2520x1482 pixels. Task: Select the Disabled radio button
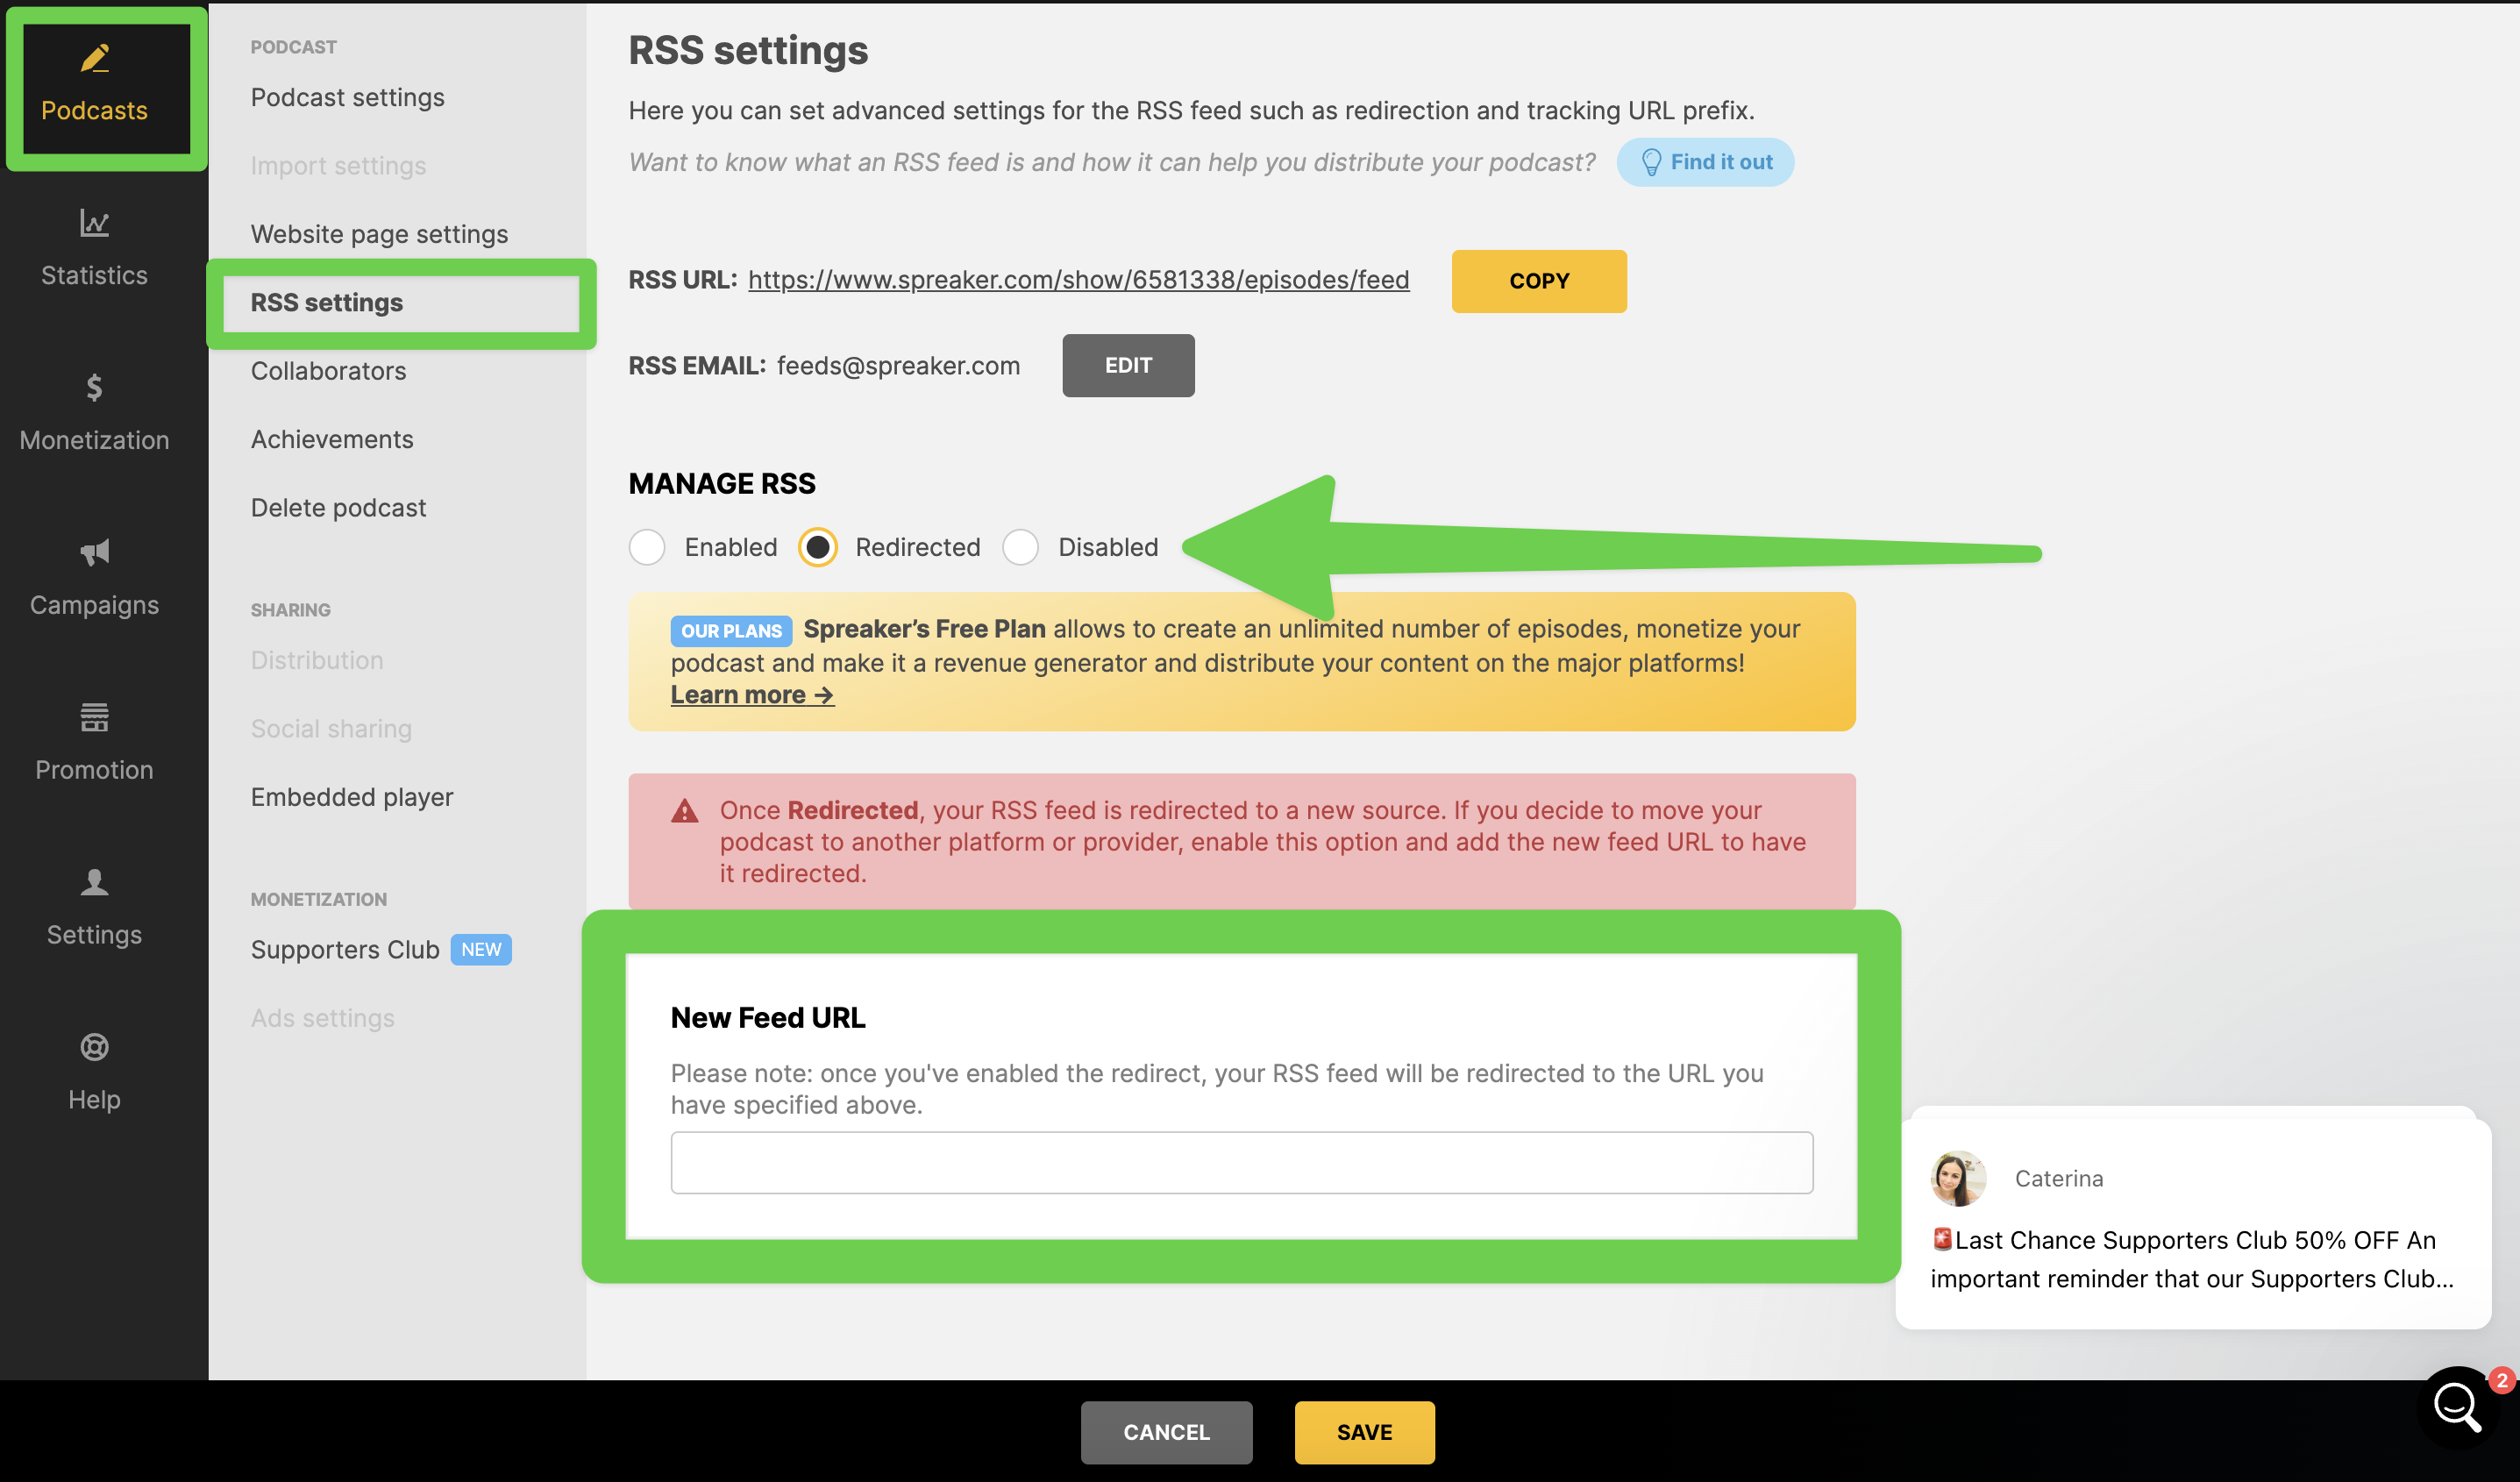point(1020,547)
